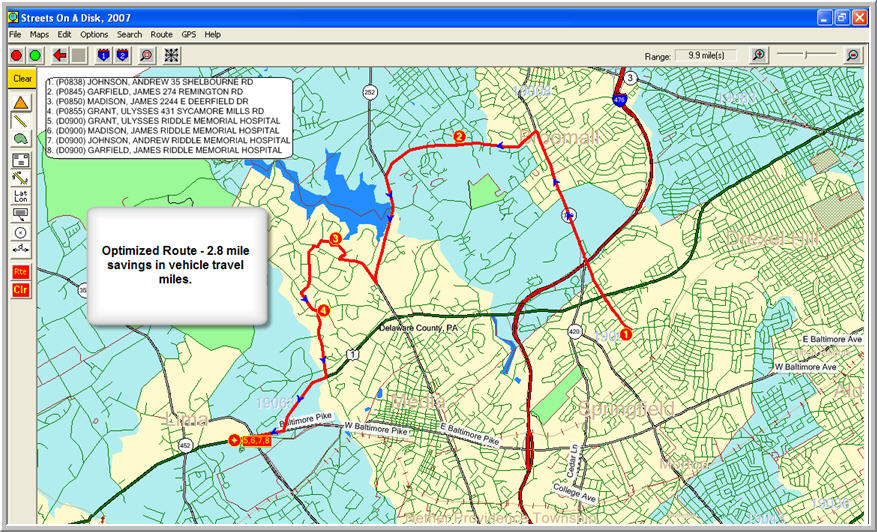Click the green circle toolbar button
This screenshot has height=532, width=877.
point(35,55)
